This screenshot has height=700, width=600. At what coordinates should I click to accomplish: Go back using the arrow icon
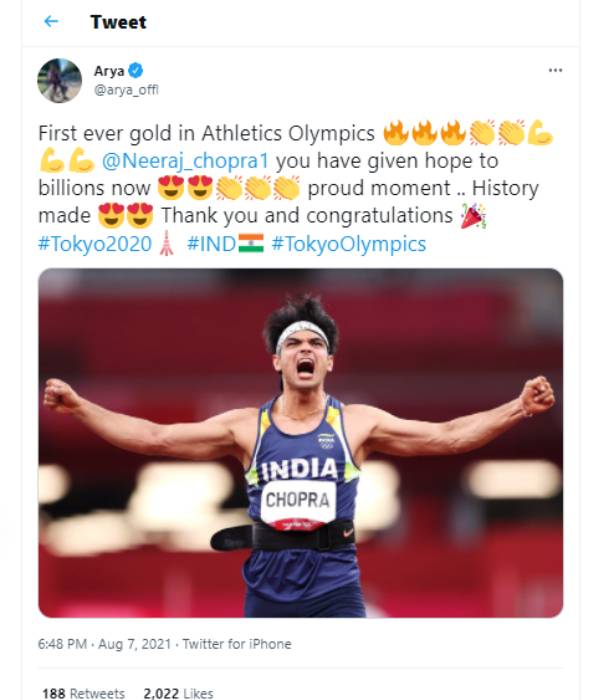pyautogui.click(x=51, y=21)
